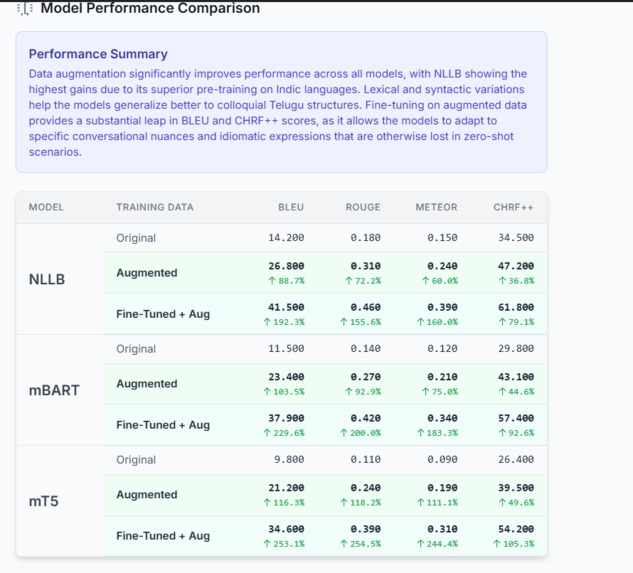633x573 pixels.
Task: Select the mT5 model label
Action: 44,502
